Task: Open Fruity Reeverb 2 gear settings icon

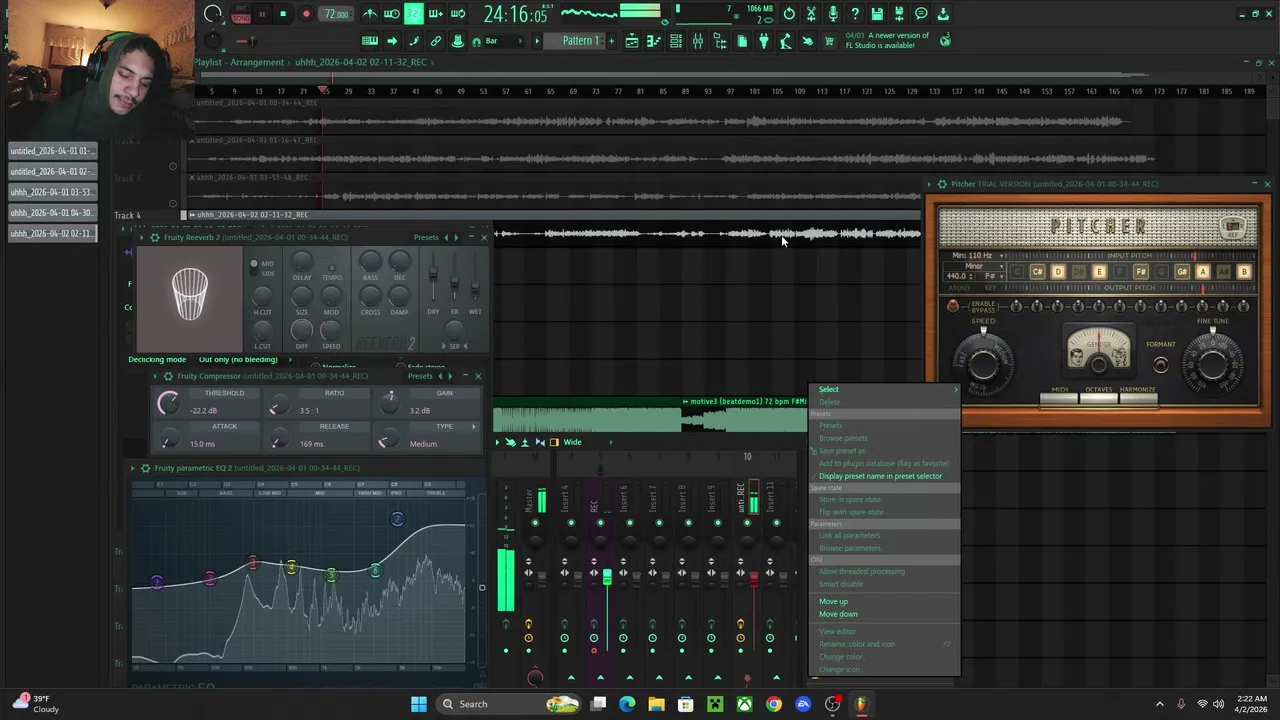Action: coord(155,237)
